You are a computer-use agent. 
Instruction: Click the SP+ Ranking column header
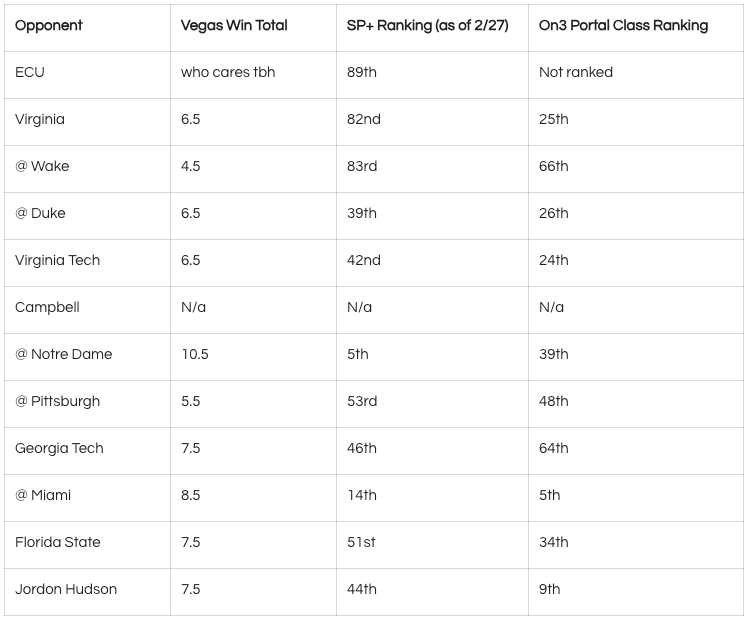coord(432,28)
